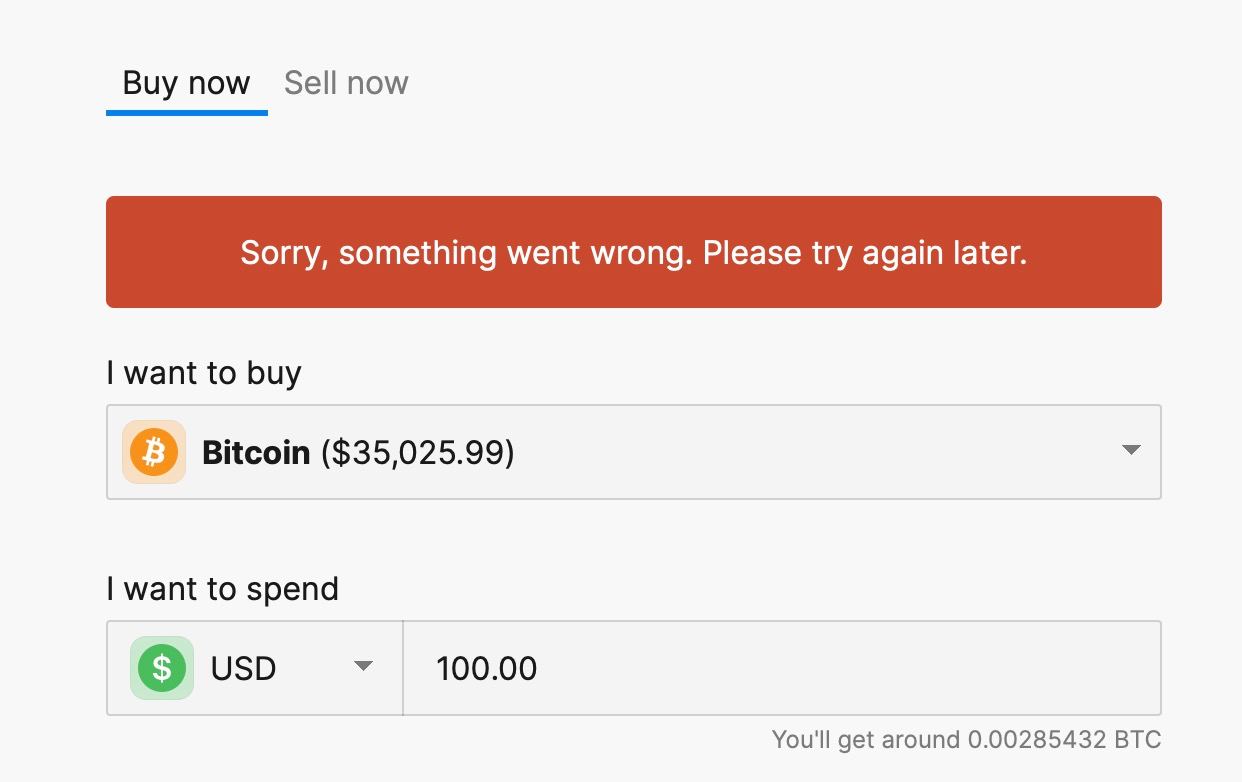Click the green dollar sign icon
This screenshot has width=1242, height=782.
pos(162,668)
